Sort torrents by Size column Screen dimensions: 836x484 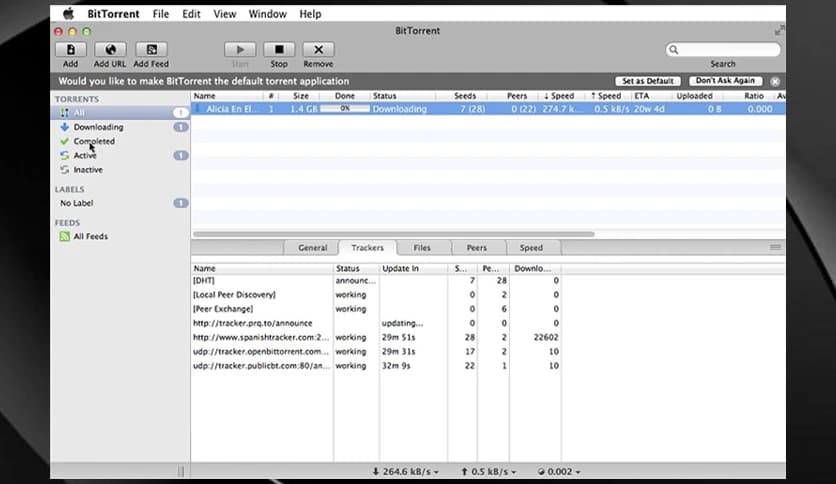pyautogui.click(x=301, y=96)
